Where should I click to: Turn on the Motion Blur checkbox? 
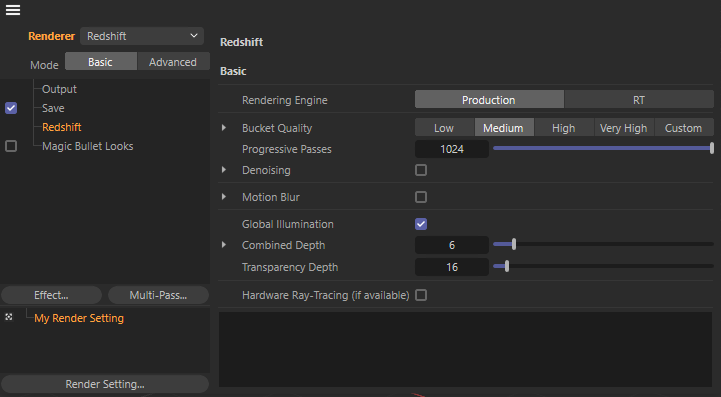click(421, 197)
